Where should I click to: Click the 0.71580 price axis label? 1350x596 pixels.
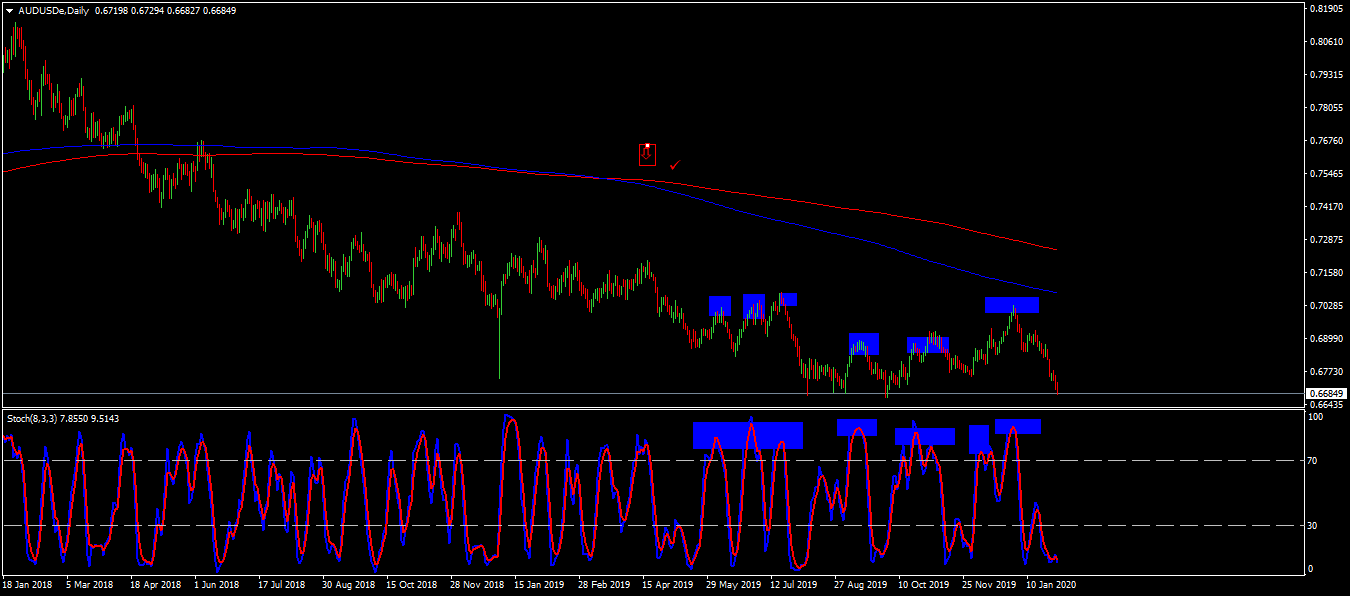pyautogui.click(x=1325, y=272)
